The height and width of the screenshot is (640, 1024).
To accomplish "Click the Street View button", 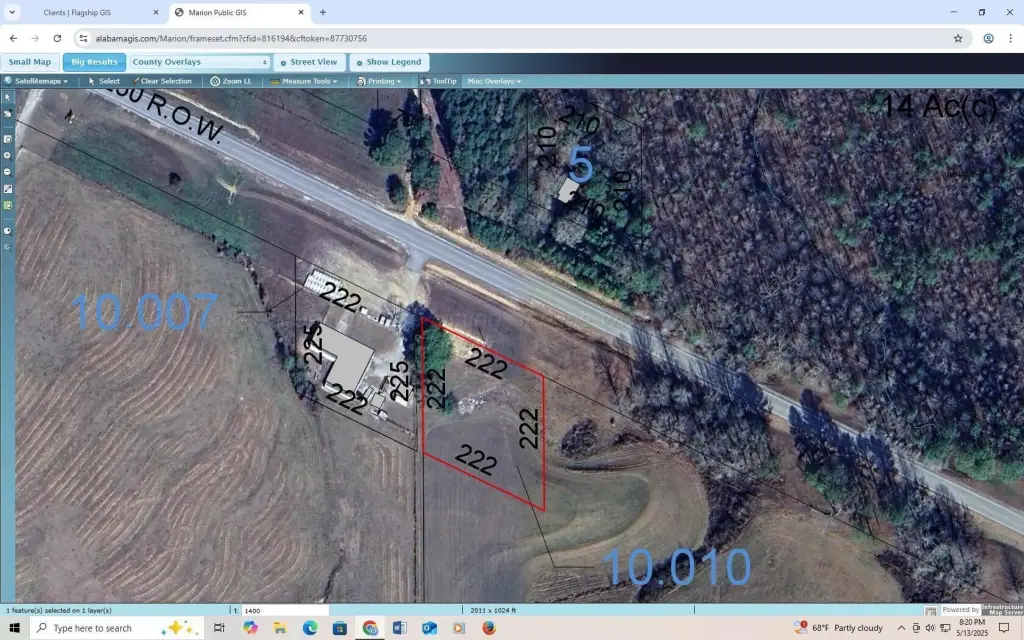I will click(309, 62).
